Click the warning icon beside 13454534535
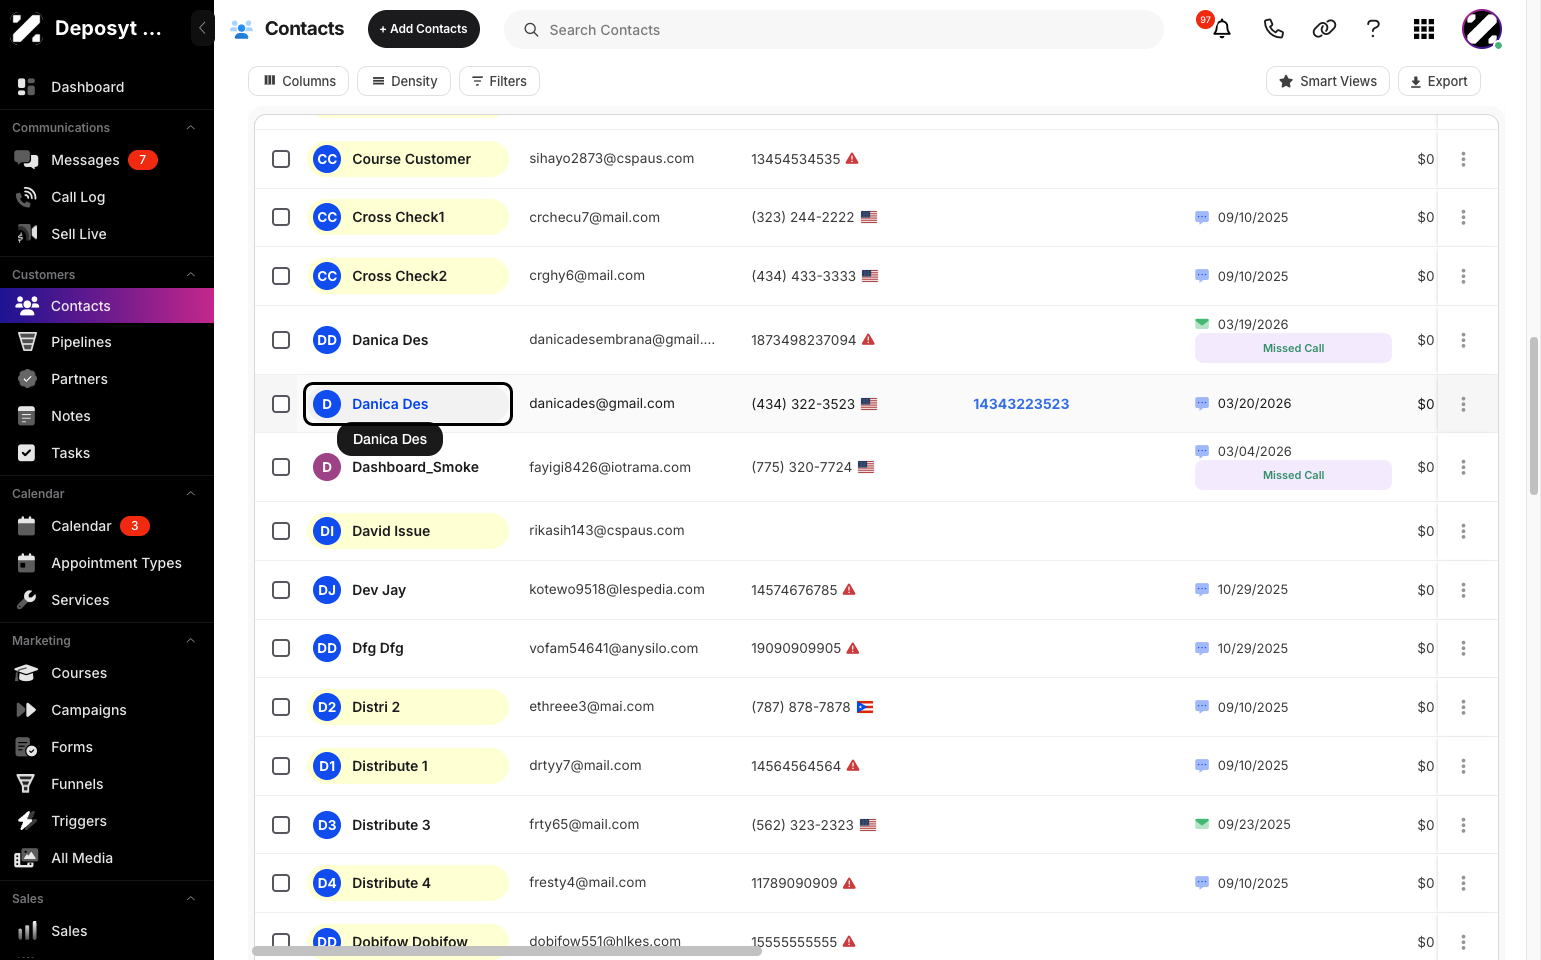This screenshot has width=1541, height=960. [x=852, y=159]
